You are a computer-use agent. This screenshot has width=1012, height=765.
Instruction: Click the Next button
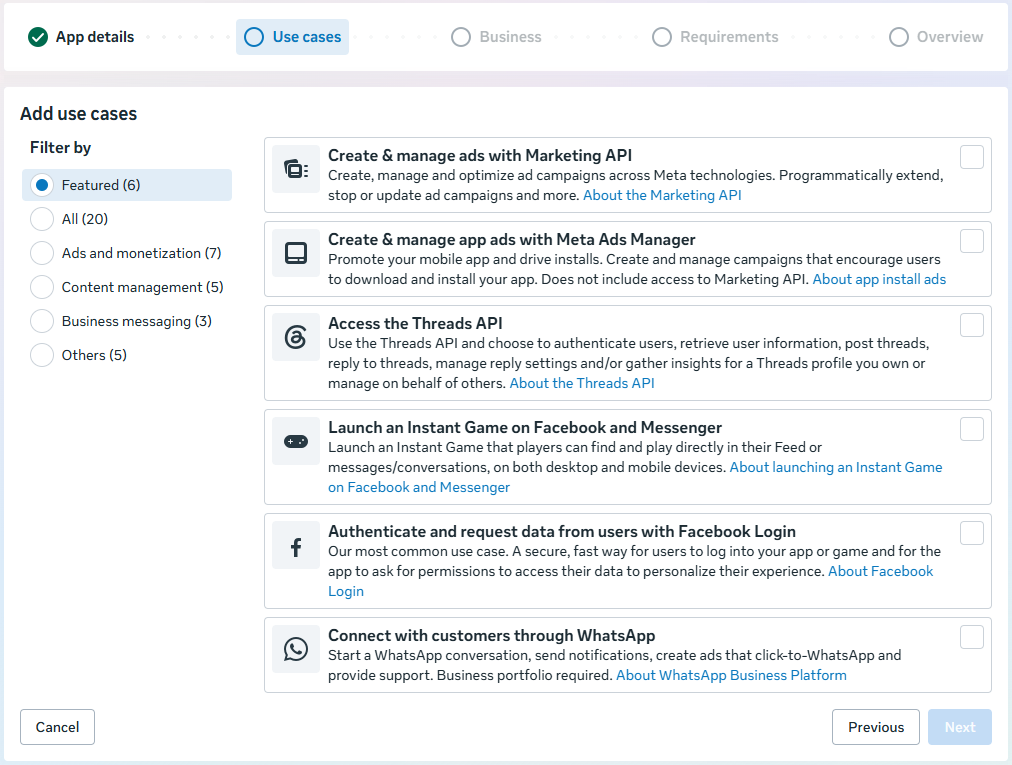pos(960,727)
